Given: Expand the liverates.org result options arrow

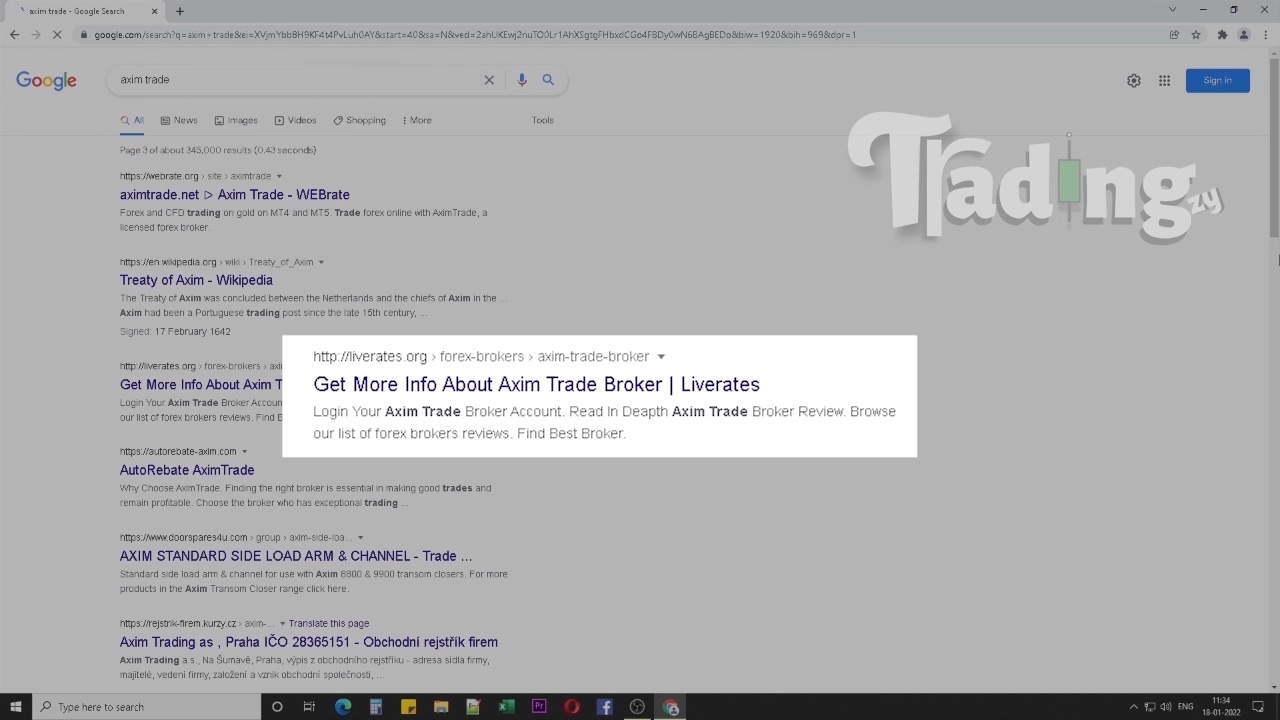Looking at the screenshot, I should pyautogui.click(x=661, y=357).
